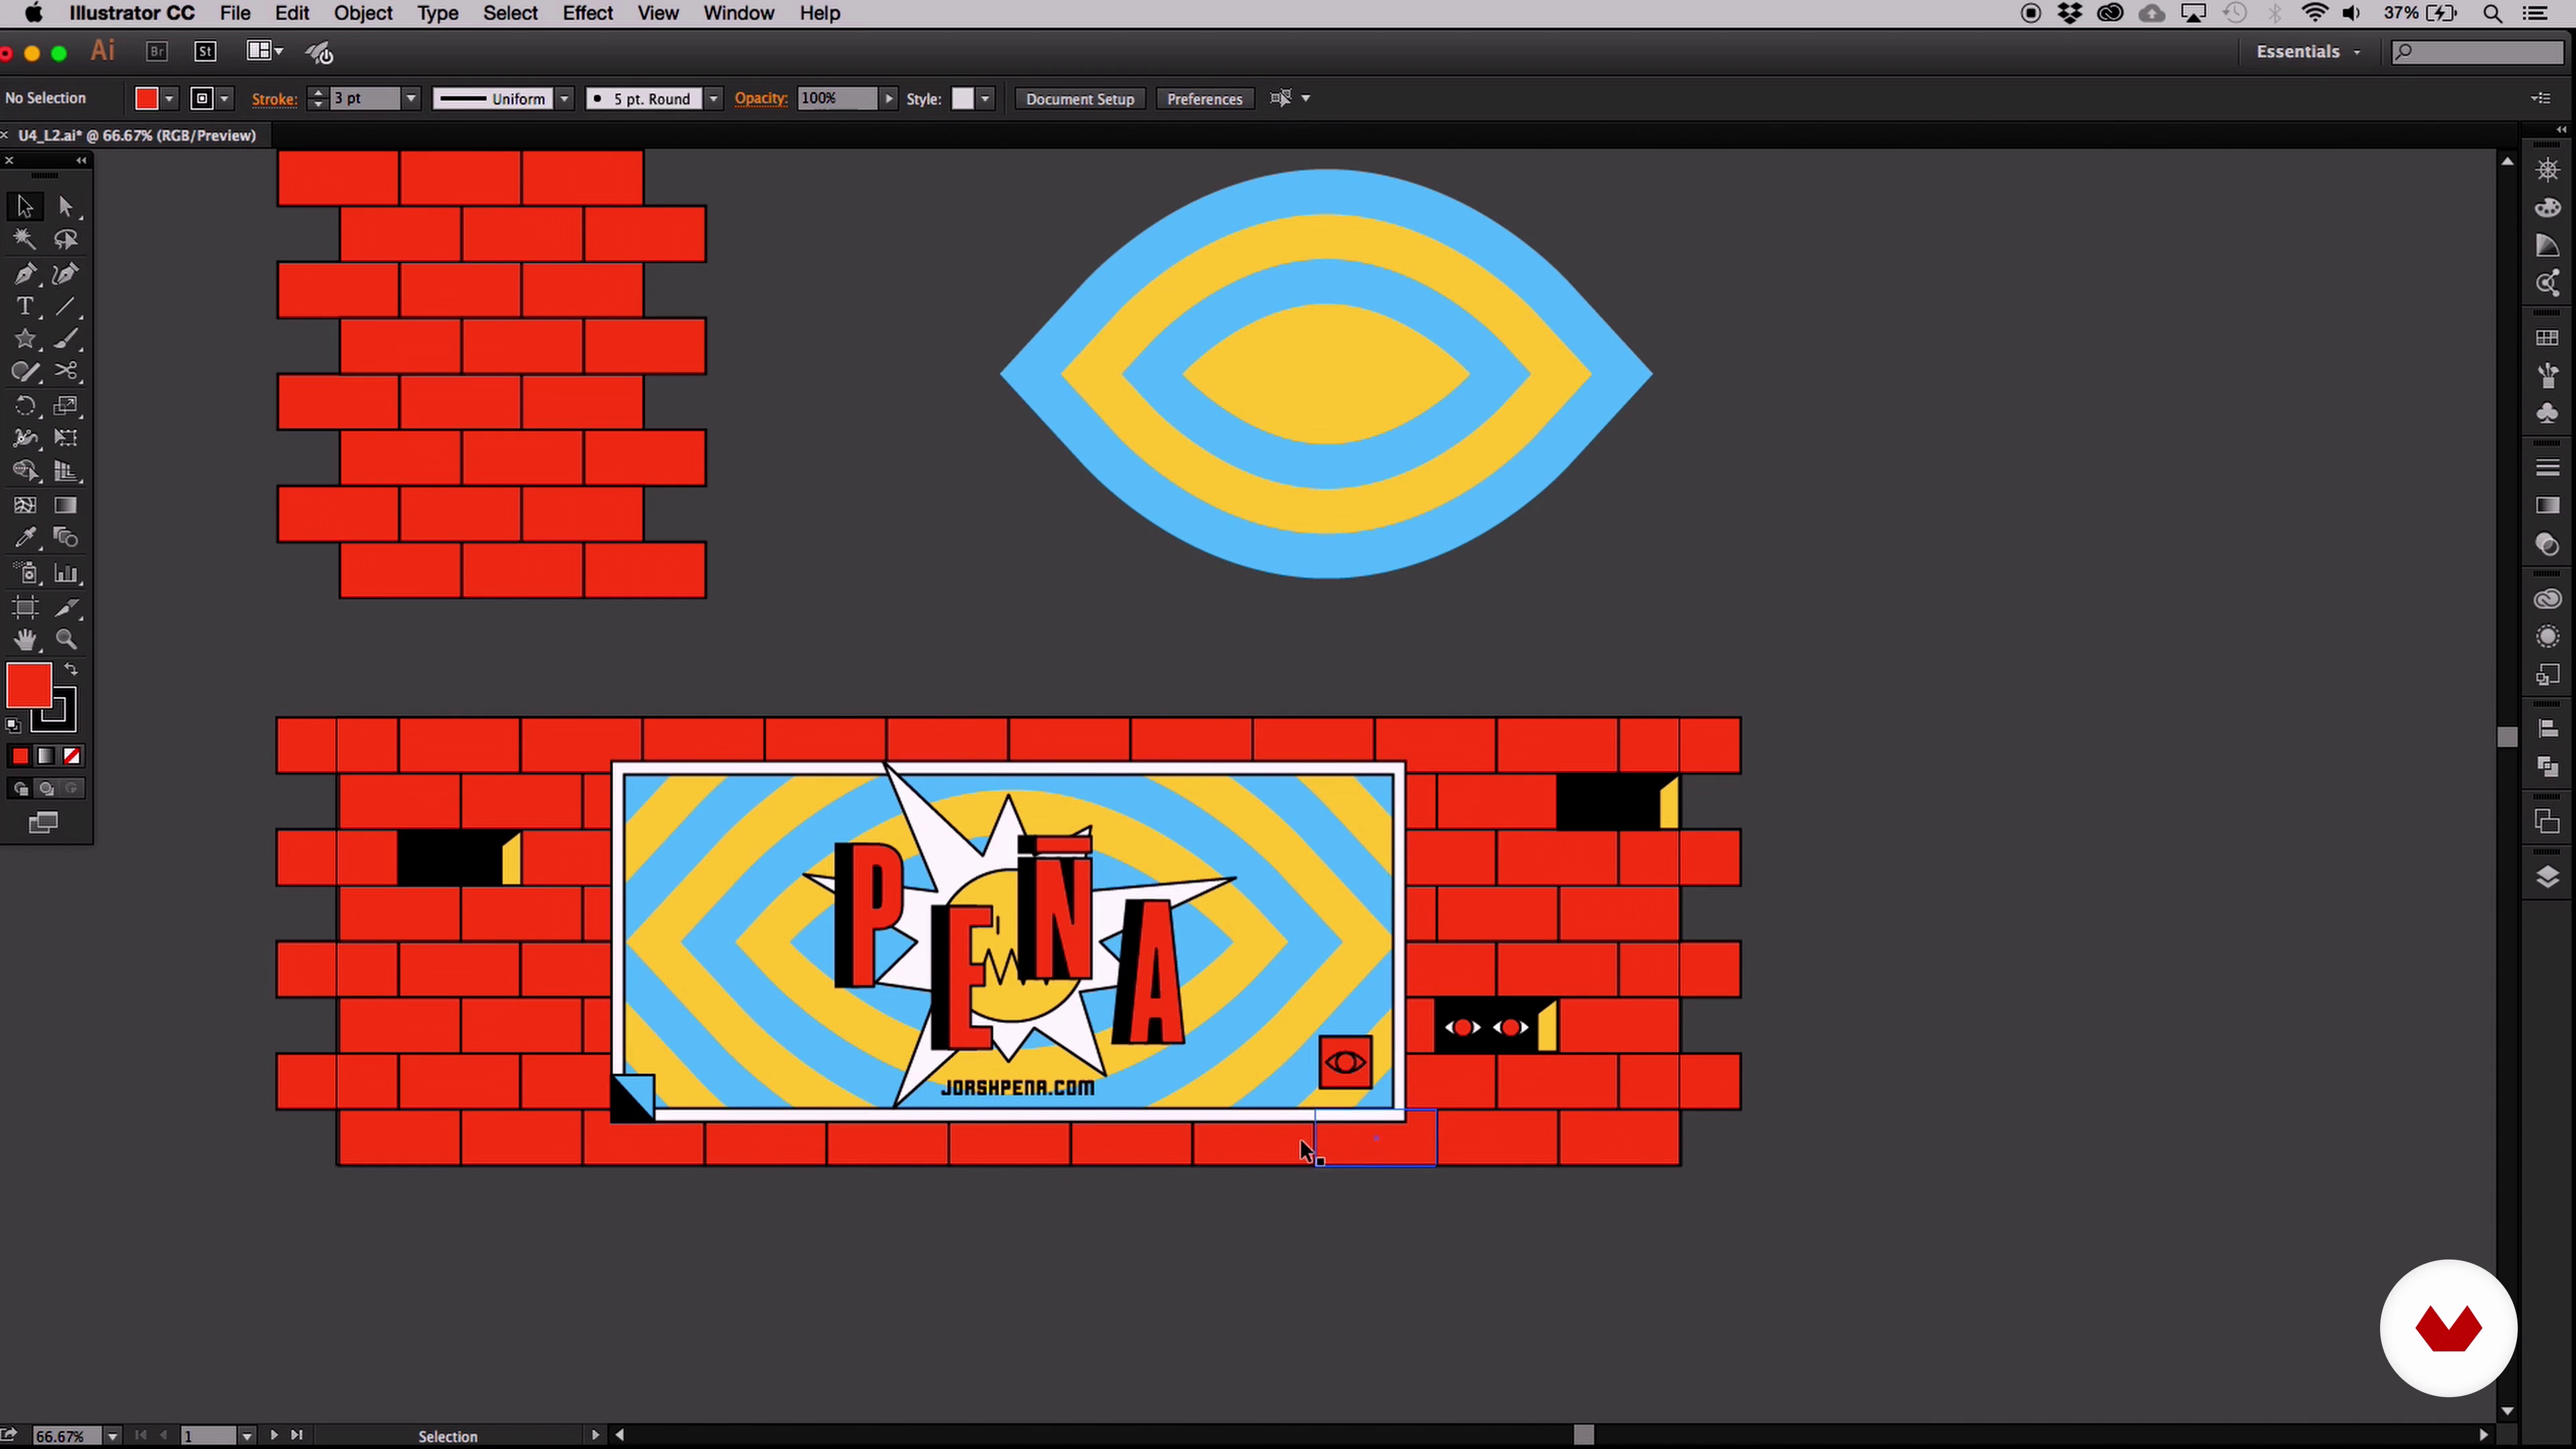Screen dimensions: 2576x1449
Task: Click the Preferences button
Action: coord(1204,98)
